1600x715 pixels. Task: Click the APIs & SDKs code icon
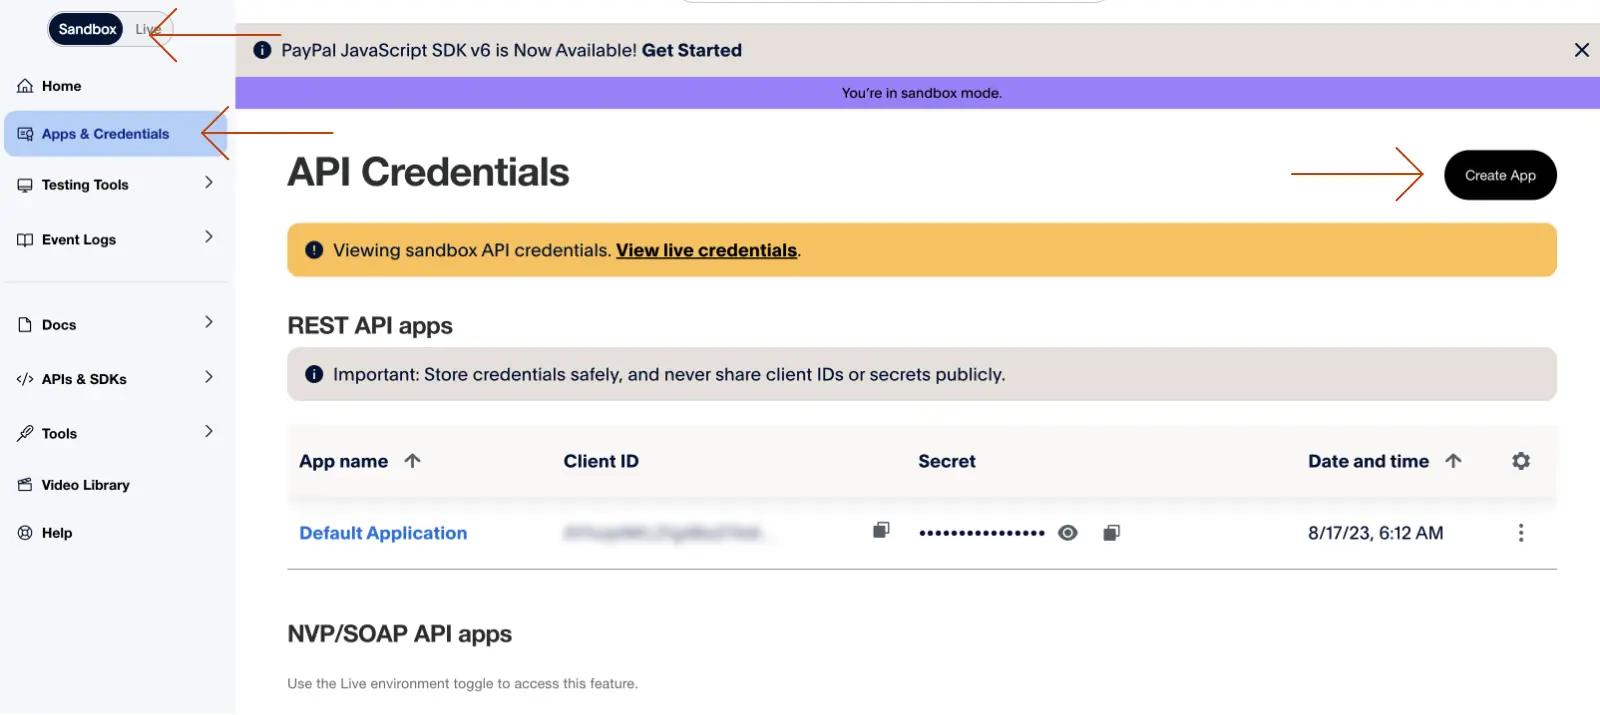(25, 379)
